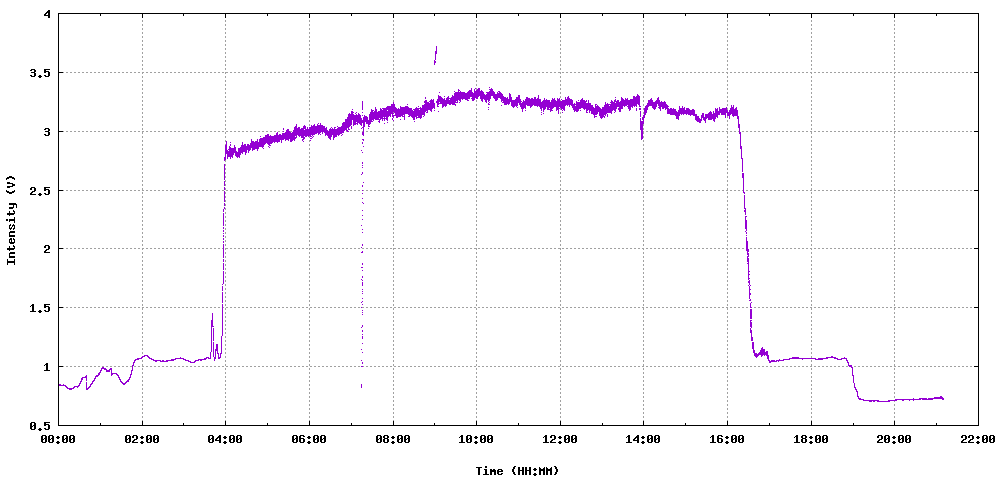Click the x-axis label 12:00
The width and height of the screenshot is (1000, 480).
coord(560,439)
